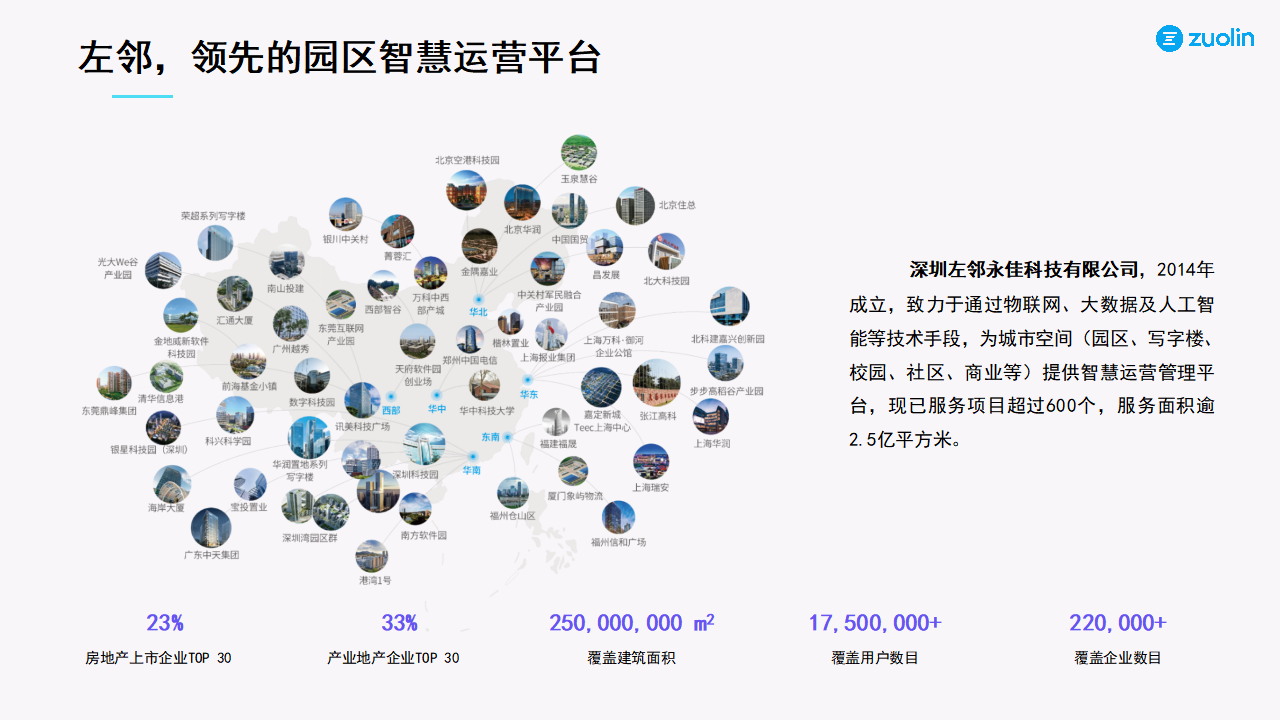Click the 万科中西部产城 photo
The width and height of the screenshot is (1280, 720).
(430, 273)
